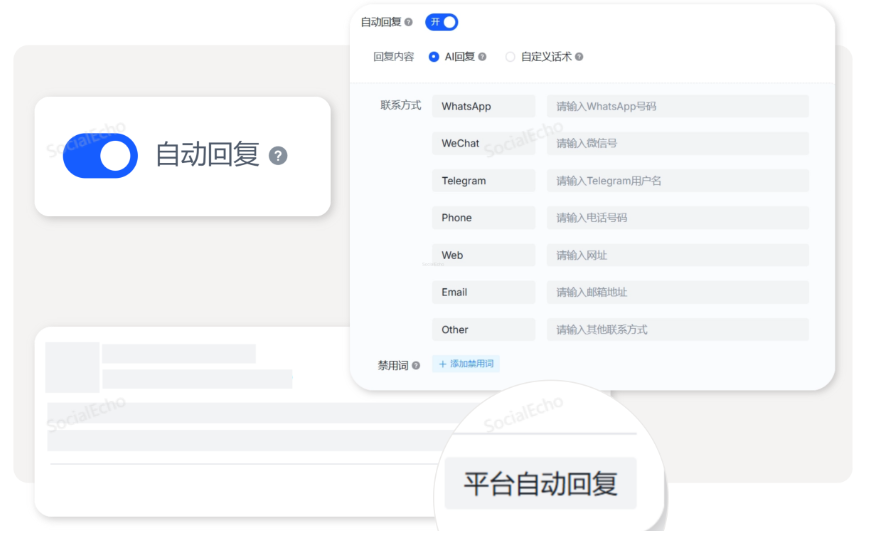The image size is (895, 555).
Task: Focus the 请输入微信号 input field
Action: (678, 143)
